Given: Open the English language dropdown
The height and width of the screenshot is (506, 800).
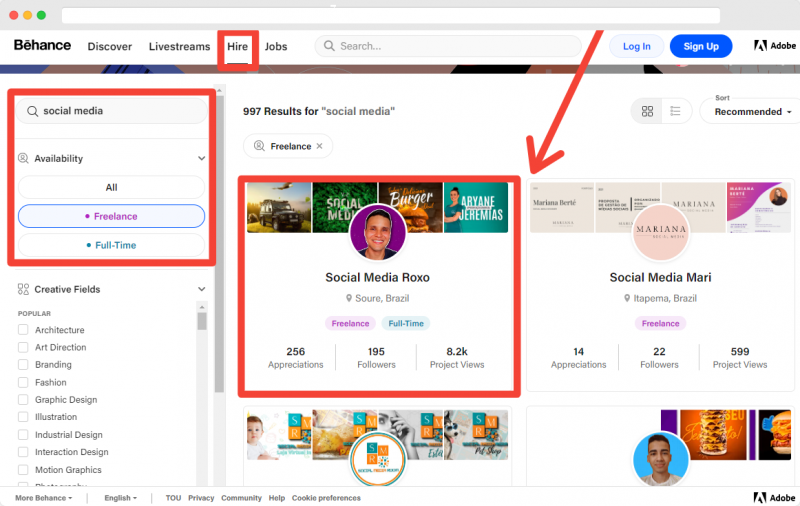Looking at the screenshot, I should [120, 498].
